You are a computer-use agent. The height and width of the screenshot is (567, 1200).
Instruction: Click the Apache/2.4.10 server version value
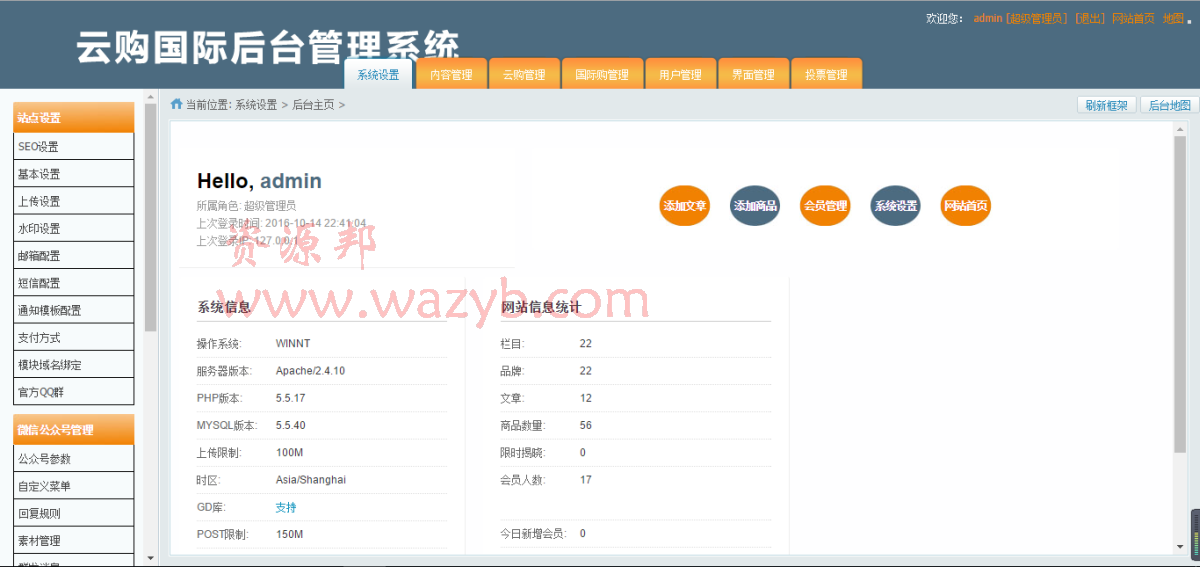[x=310, y=371]
